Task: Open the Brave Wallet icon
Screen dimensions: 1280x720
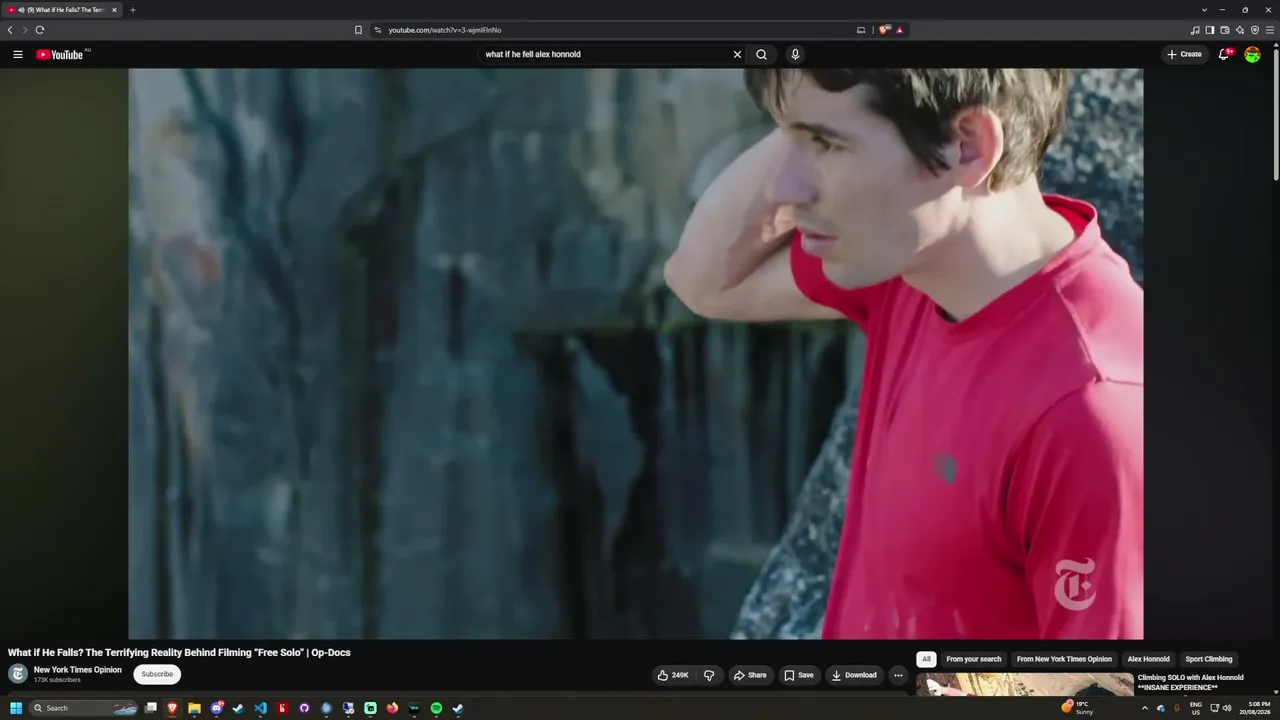Action: click(1225, 30)
